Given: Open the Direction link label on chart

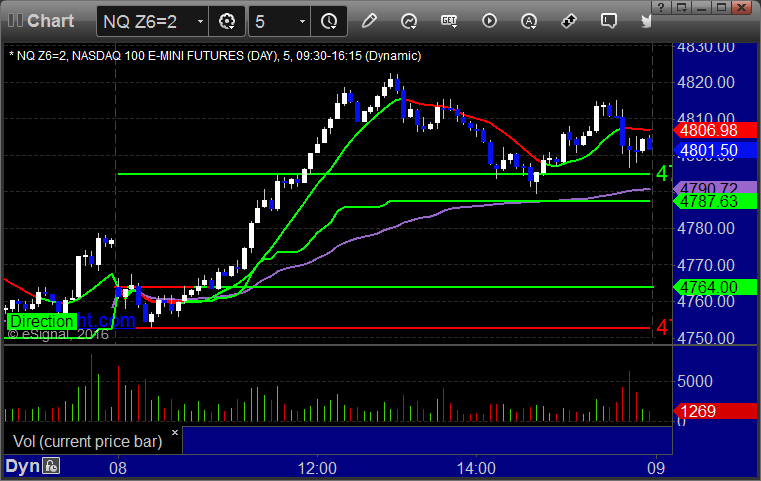Looking at the screenshot, I should (41, 321).
